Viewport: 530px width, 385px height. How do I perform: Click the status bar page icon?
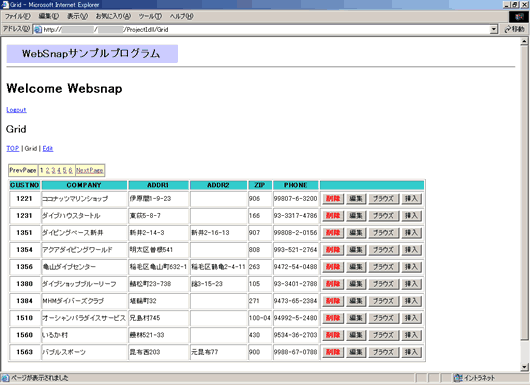[5, 378]
